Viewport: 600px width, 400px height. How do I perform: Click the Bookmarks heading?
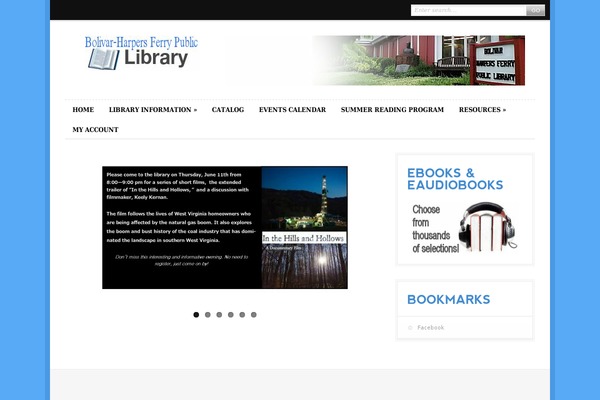coord(448,299)
